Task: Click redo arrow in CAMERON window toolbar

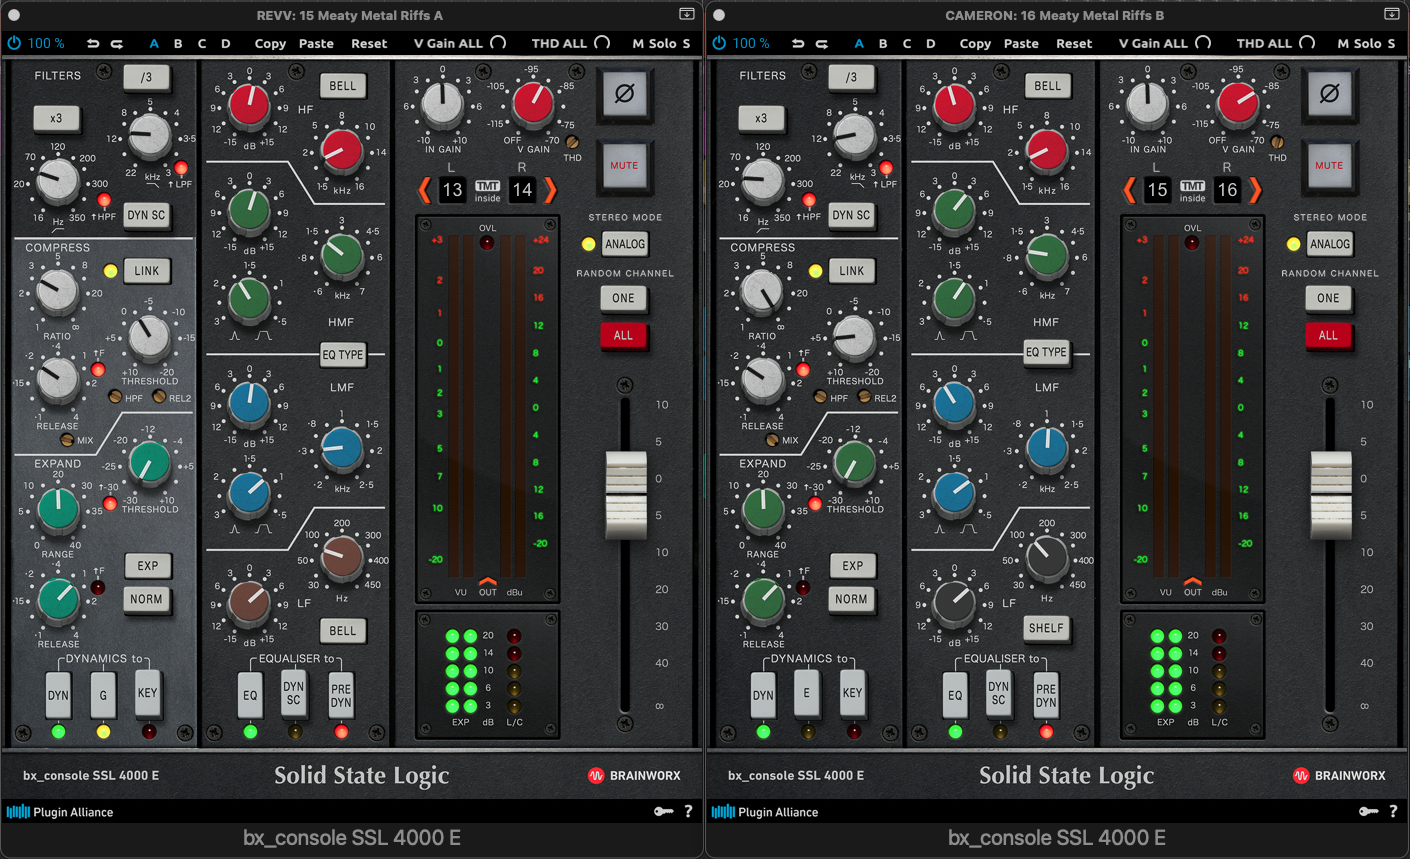Action: pos(821,43)
